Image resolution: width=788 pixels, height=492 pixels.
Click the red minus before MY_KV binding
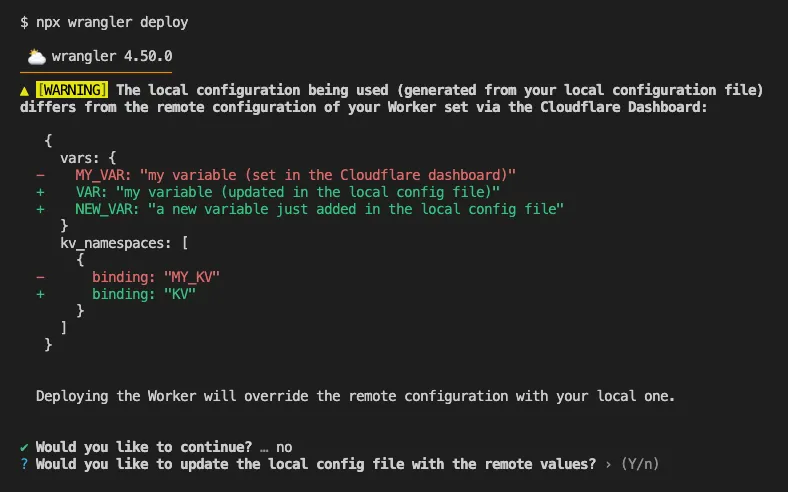40,276
